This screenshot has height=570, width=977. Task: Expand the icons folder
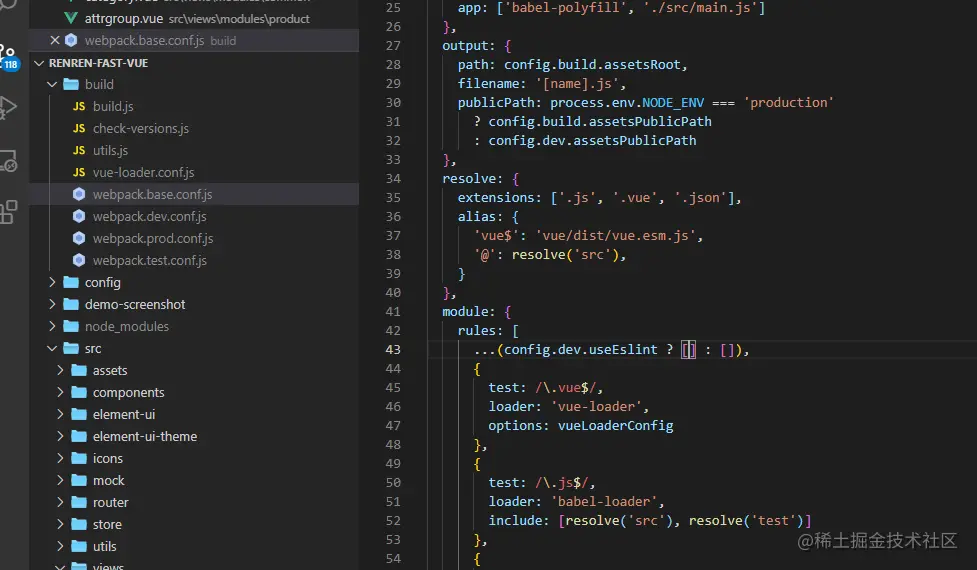coord(60,458)
